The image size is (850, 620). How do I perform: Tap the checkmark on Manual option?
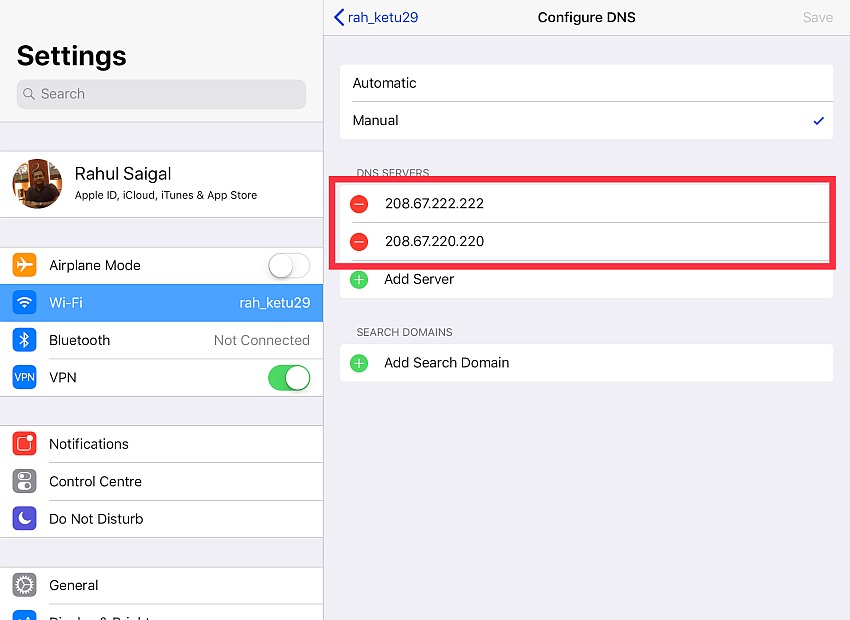819,120
